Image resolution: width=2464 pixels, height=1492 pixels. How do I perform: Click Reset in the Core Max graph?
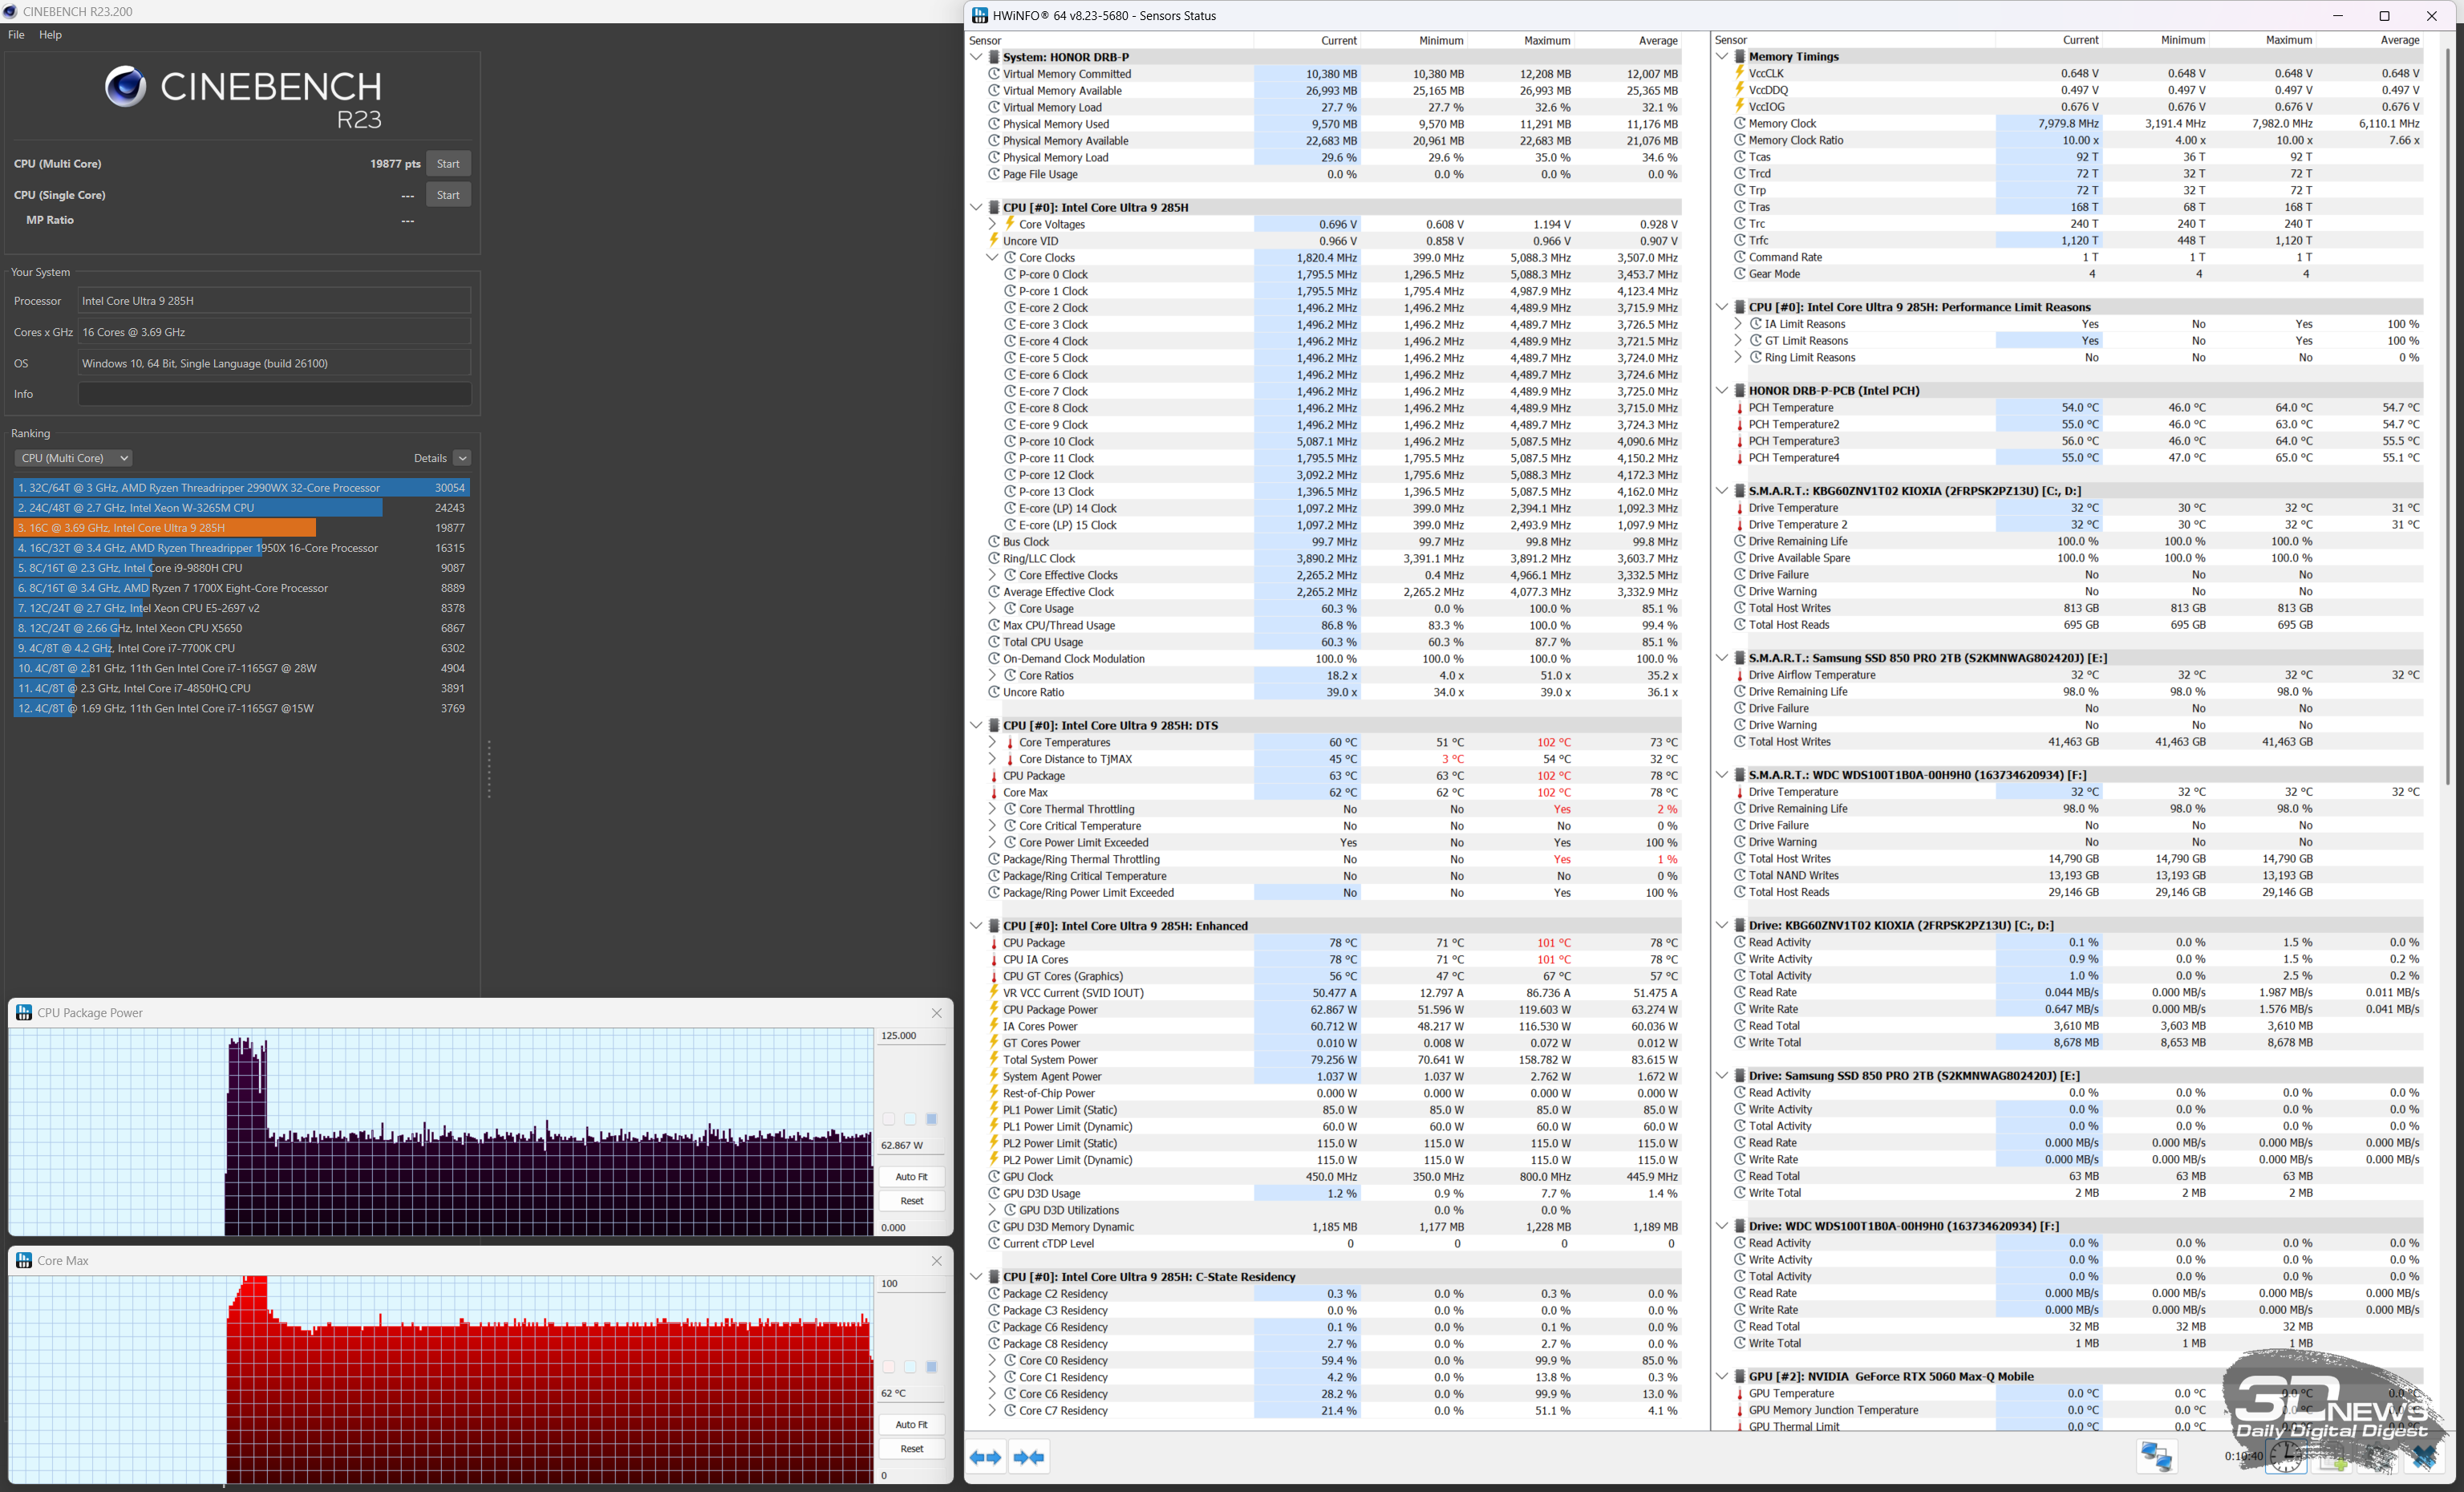911,1448
